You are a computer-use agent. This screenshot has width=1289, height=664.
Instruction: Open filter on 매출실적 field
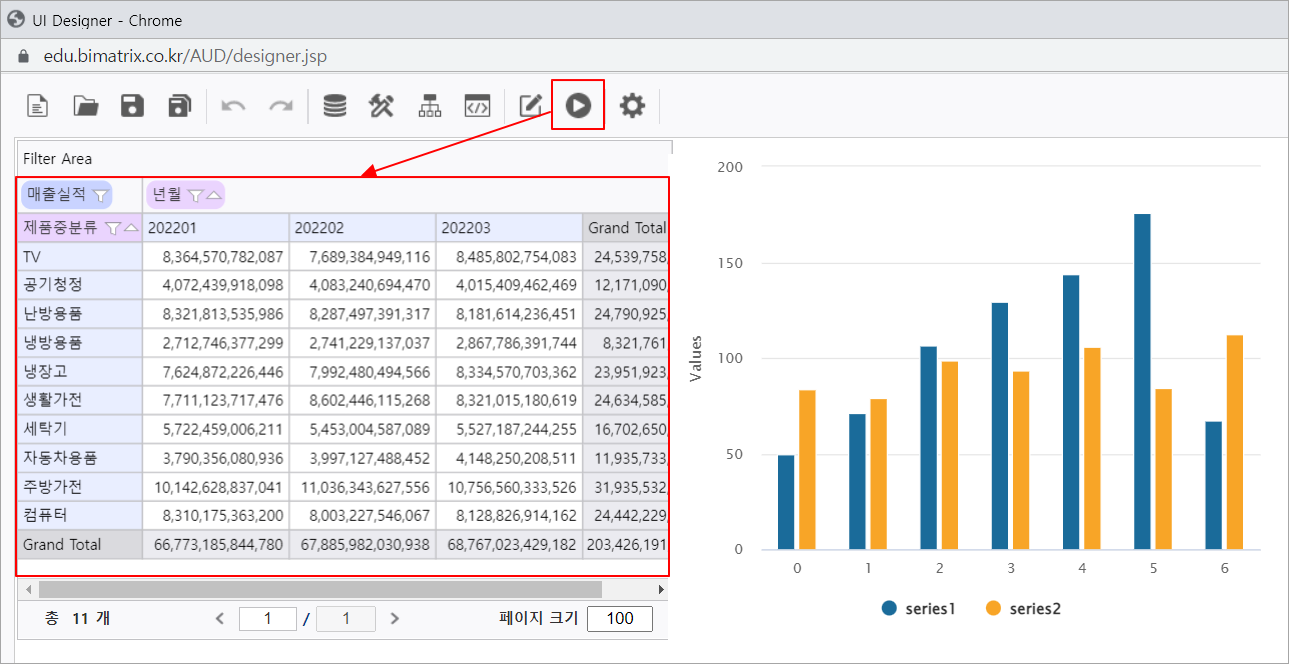[100, 195]
